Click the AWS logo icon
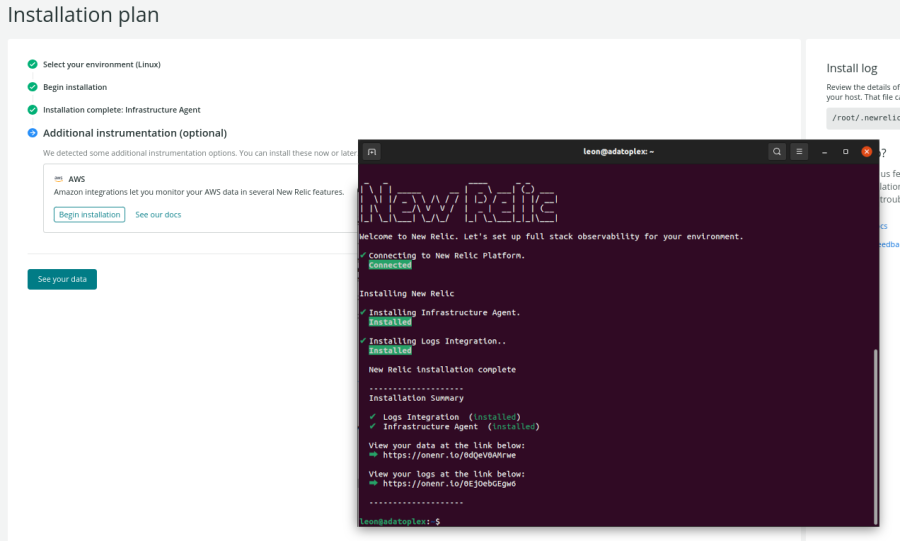This screenshot has width=900, height=541. point(59,178)
